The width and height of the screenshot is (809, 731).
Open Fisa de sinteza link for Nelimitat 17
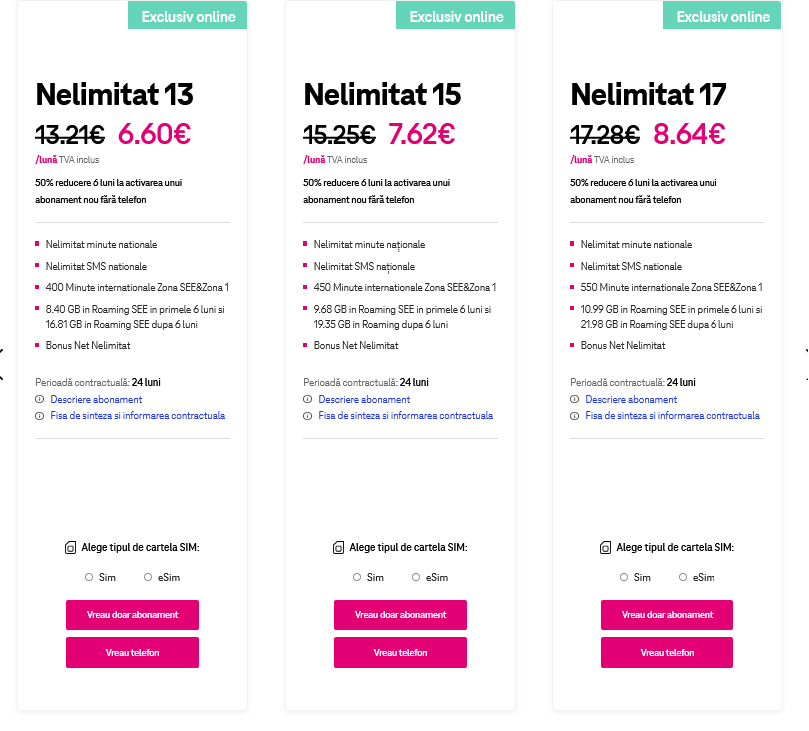click(x=672, y=416)
